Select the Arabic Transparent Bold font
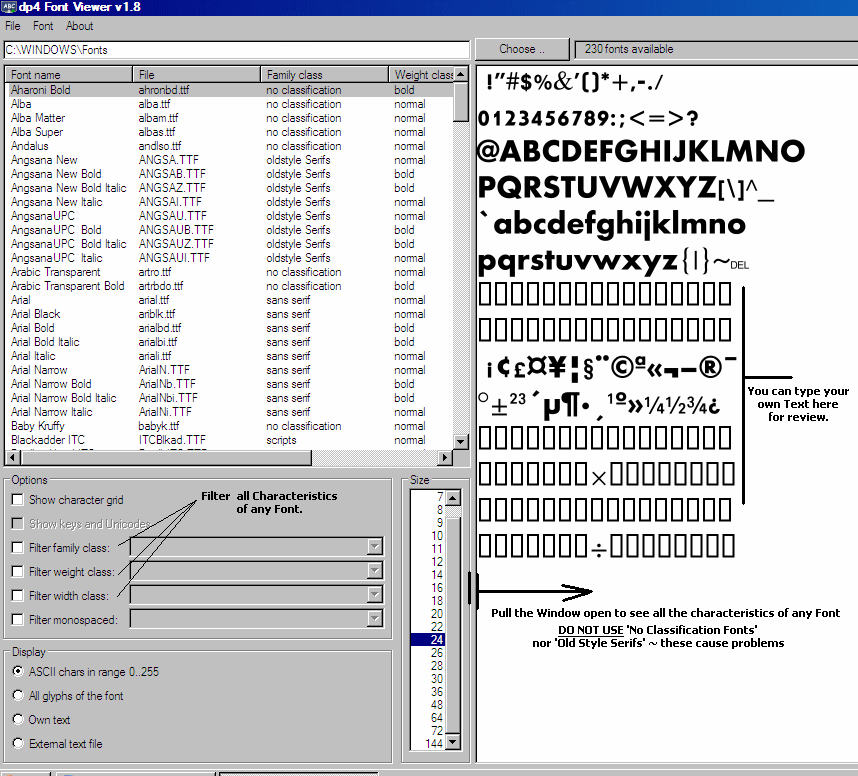Viewport: 858px width, 776px height. 67,286
